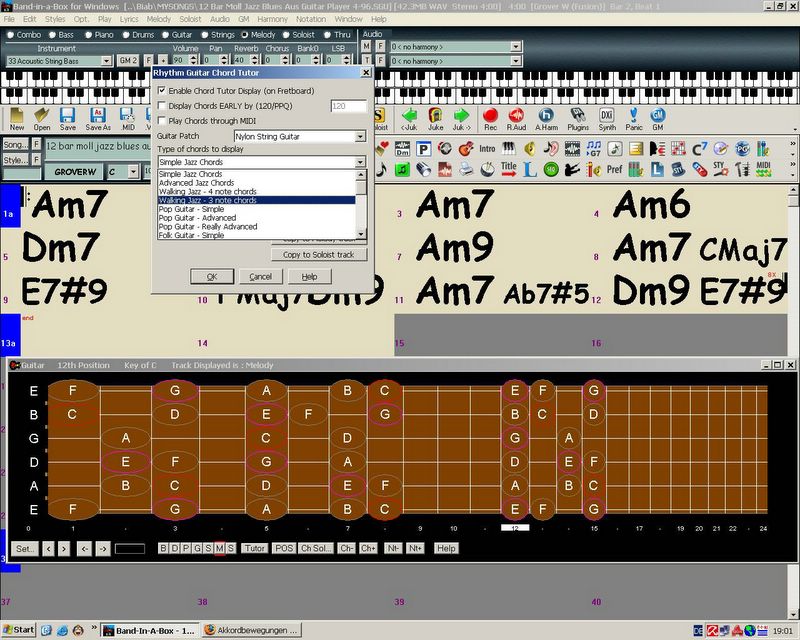Open the lower no harmony dropdown
The width and height of the screenshot is (800, 640).
(516, 61)
